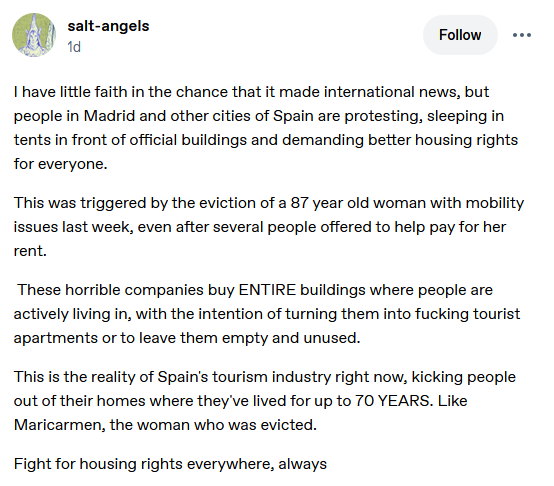Click the phrase '70 YEARS' in the post
Image resolution: width=554 pixels, height=486 pixels.
[x=393, y=401]
